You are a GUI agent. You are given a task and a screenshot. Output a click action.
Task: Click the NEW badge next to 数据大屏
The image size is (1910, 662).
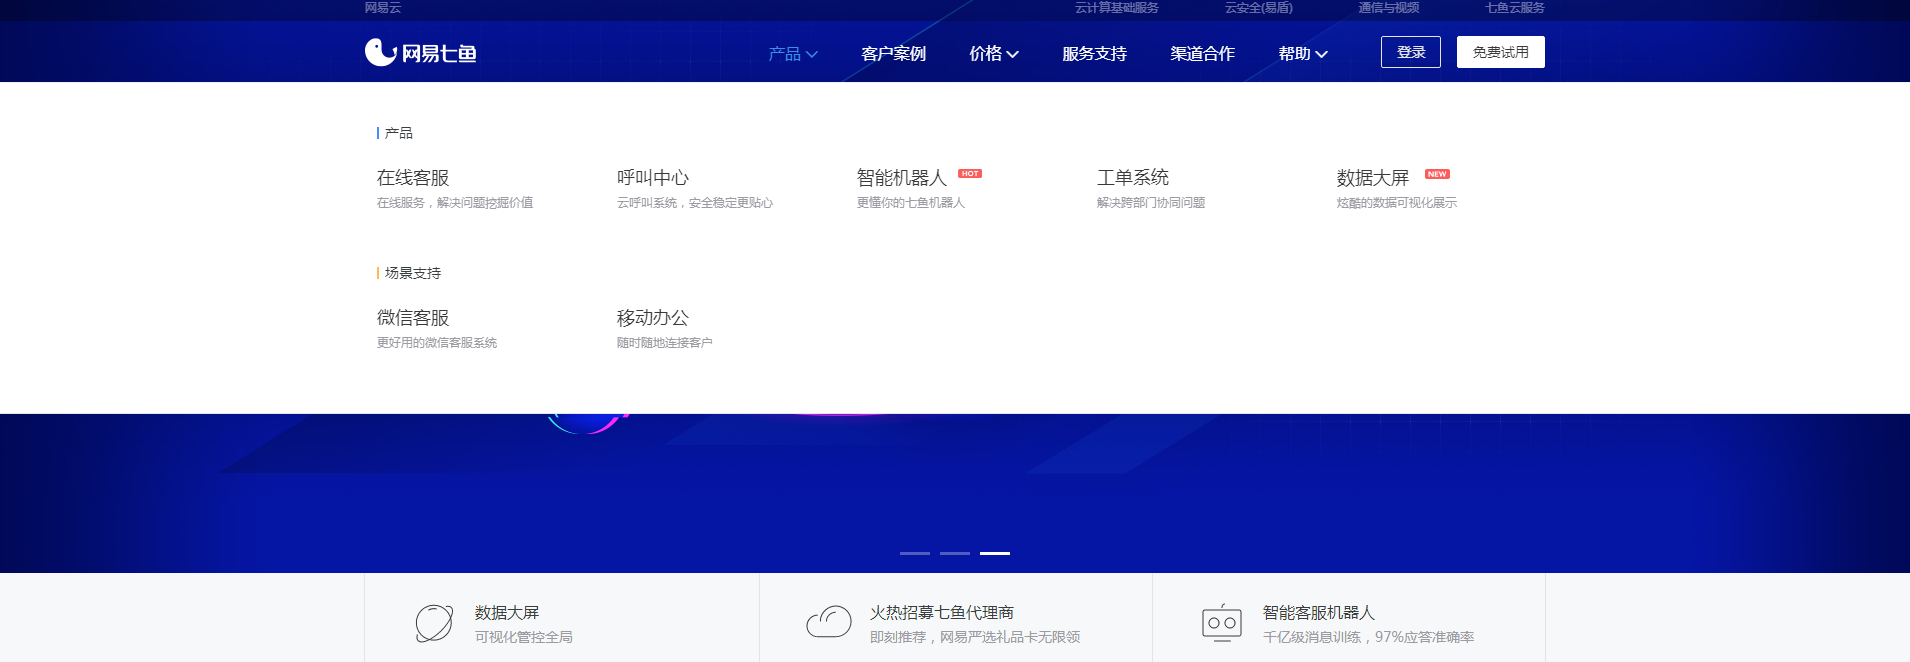[1437, 174]
